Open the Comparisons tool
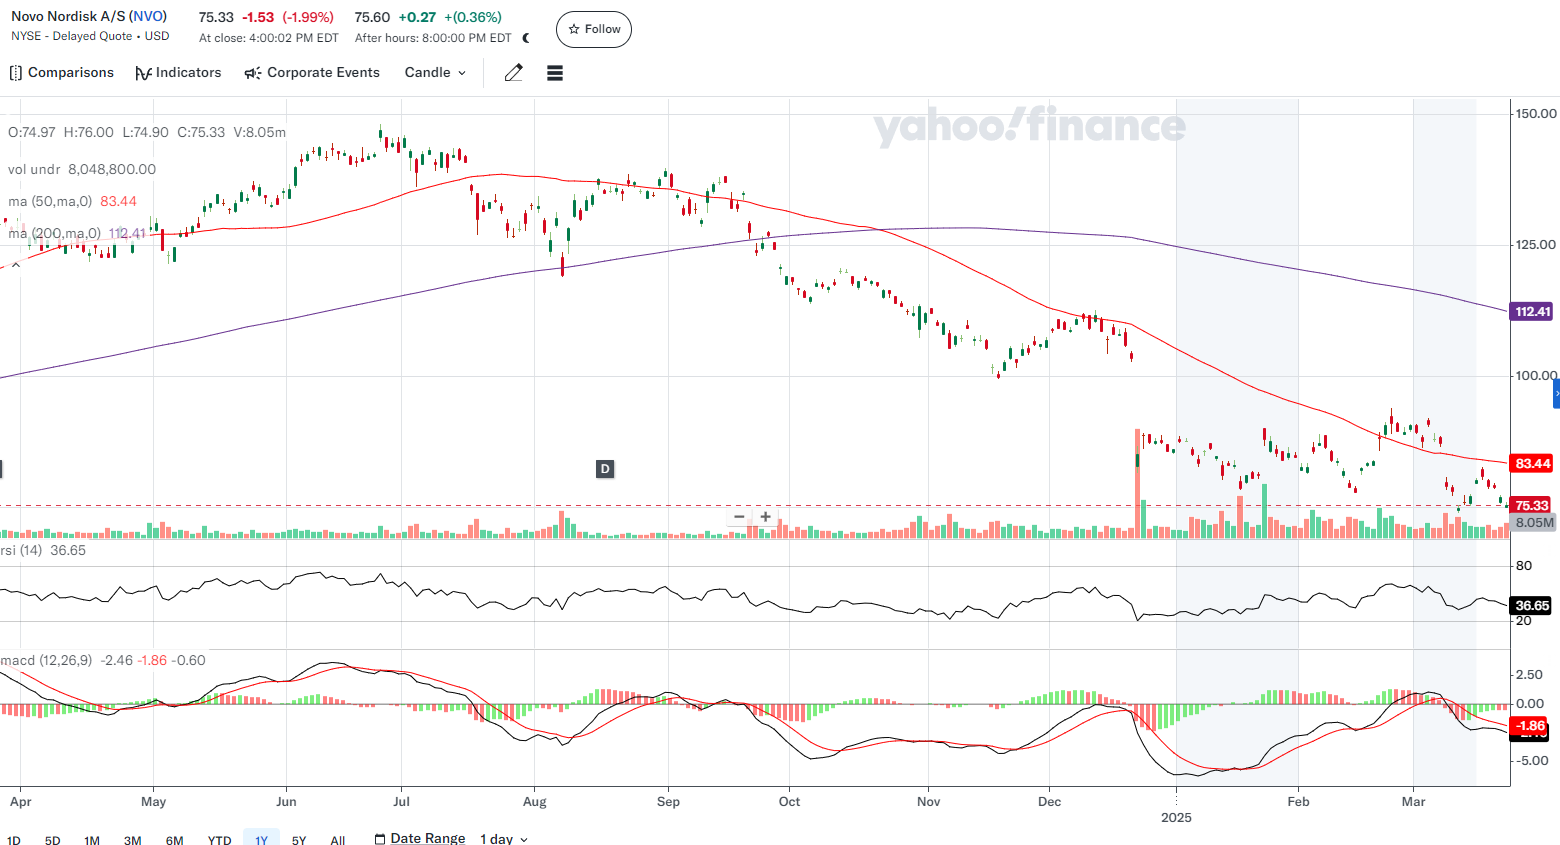 [61, 73]
